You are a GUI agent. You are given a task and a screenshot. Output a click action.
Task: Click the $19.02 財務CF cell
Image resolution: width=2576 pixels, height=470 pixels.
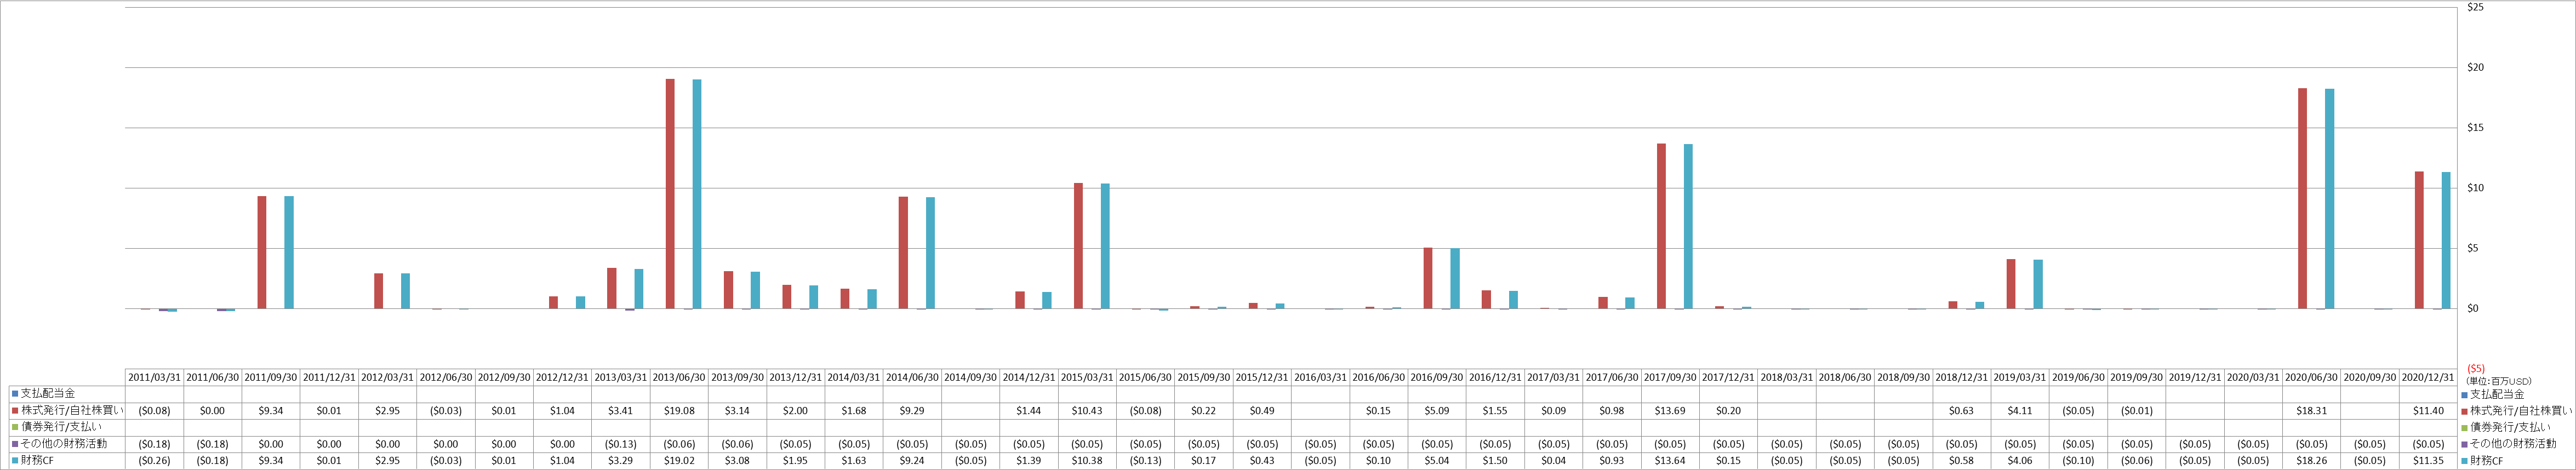pos(679,461)
